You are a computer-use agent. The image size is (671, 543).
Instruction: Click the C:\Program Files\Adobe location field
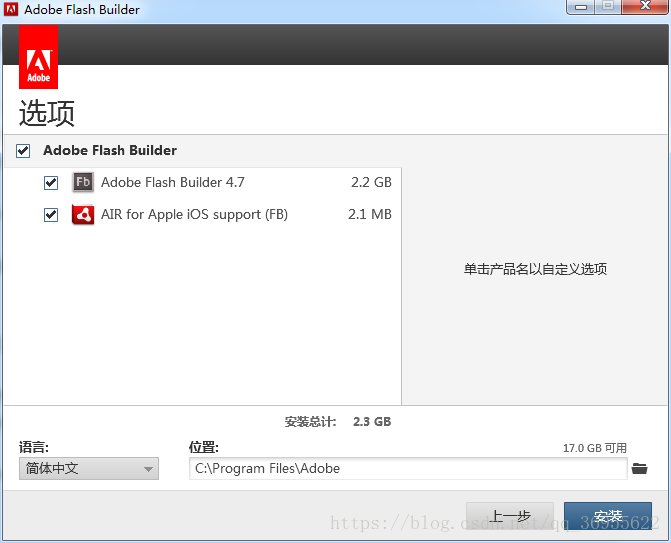408,469
